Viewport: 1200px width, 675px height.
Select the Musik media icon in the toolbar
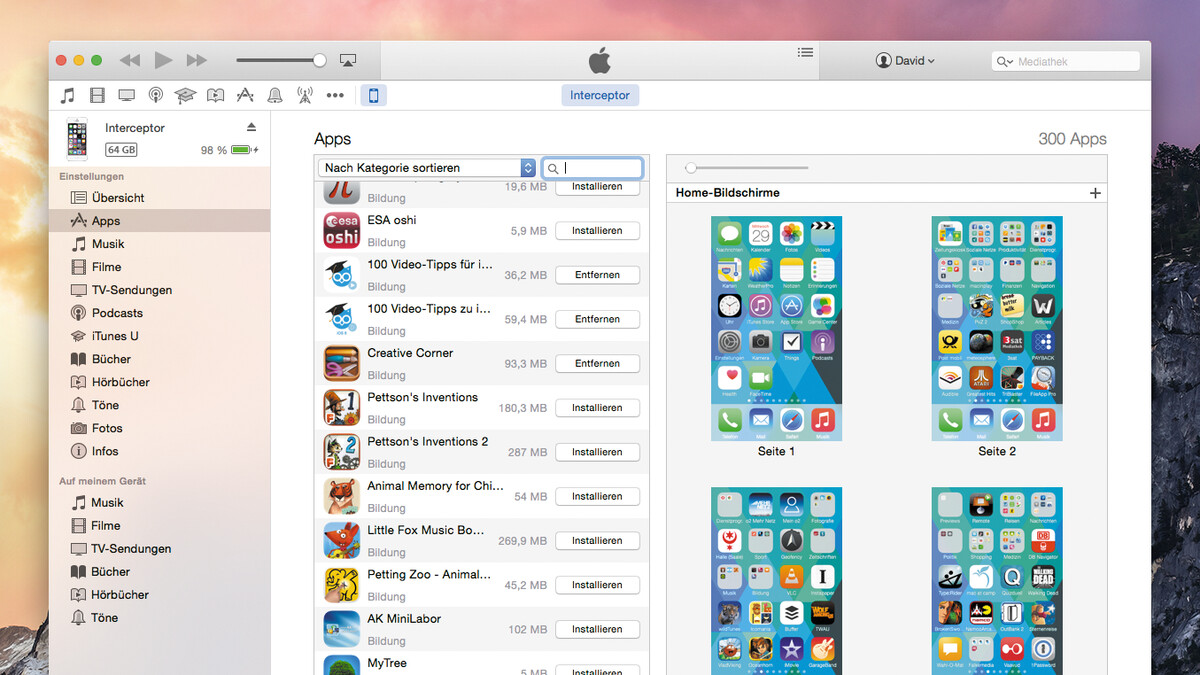[x=67, y=95]
